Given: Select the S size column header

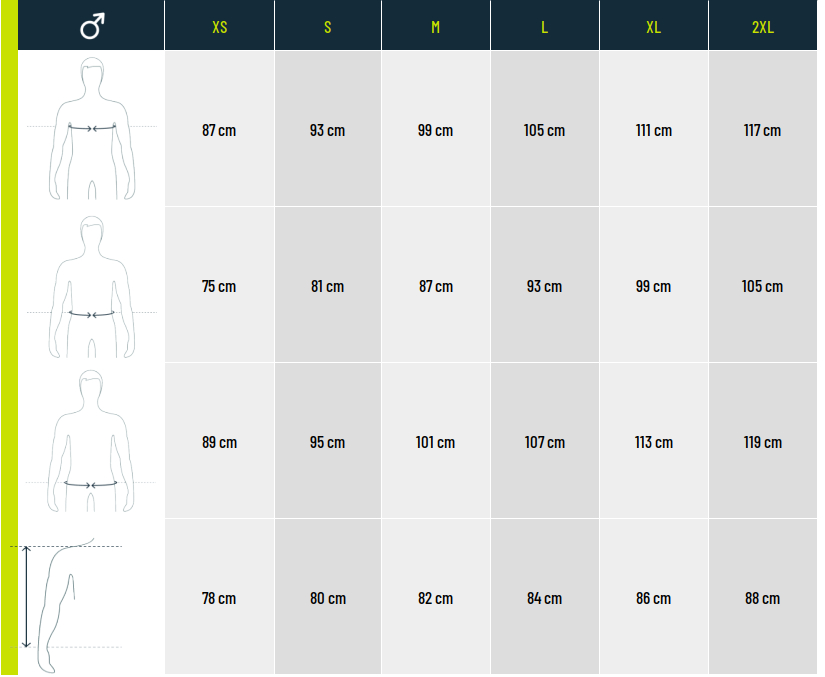Looking at the screenshot, I should pyautogui.click(x=328, y=27).
